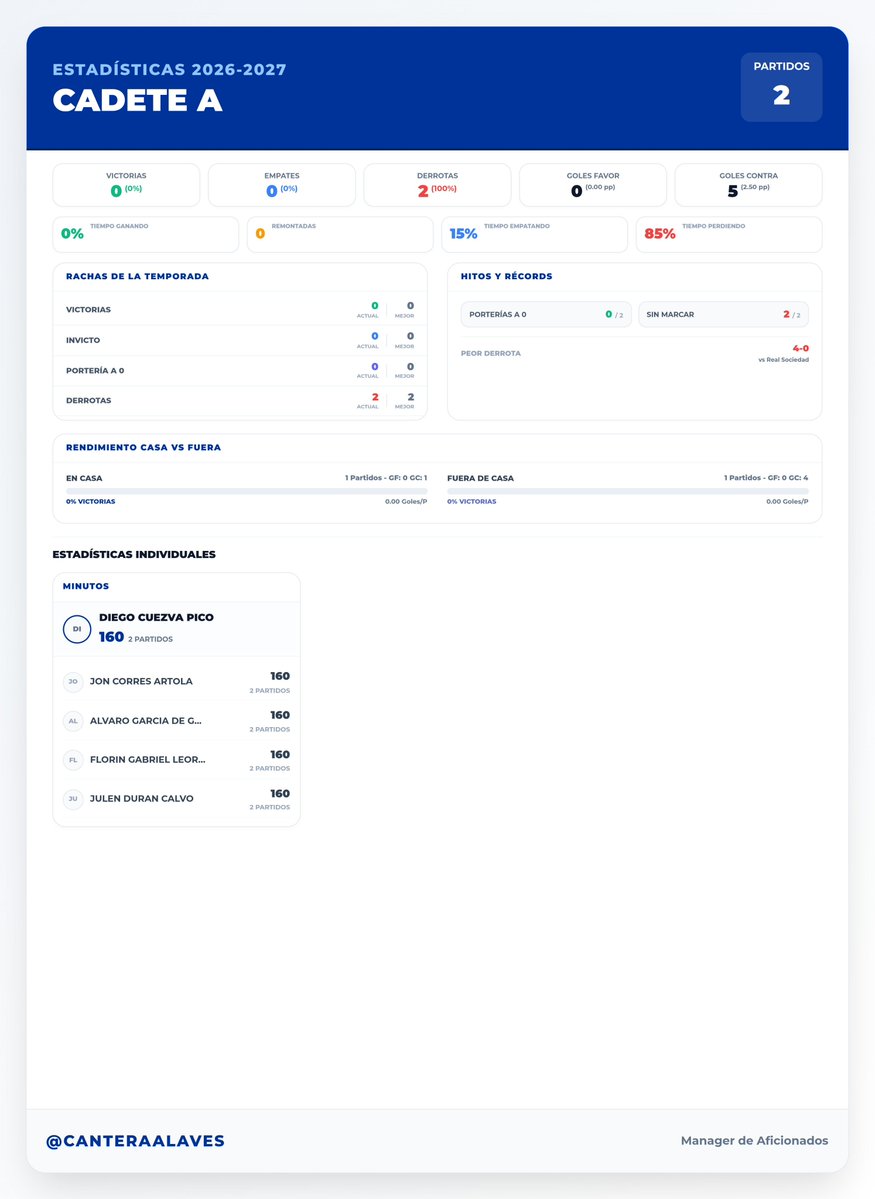
Task: Click the Portería a 0 streak row label
Action: click(95, 370)
